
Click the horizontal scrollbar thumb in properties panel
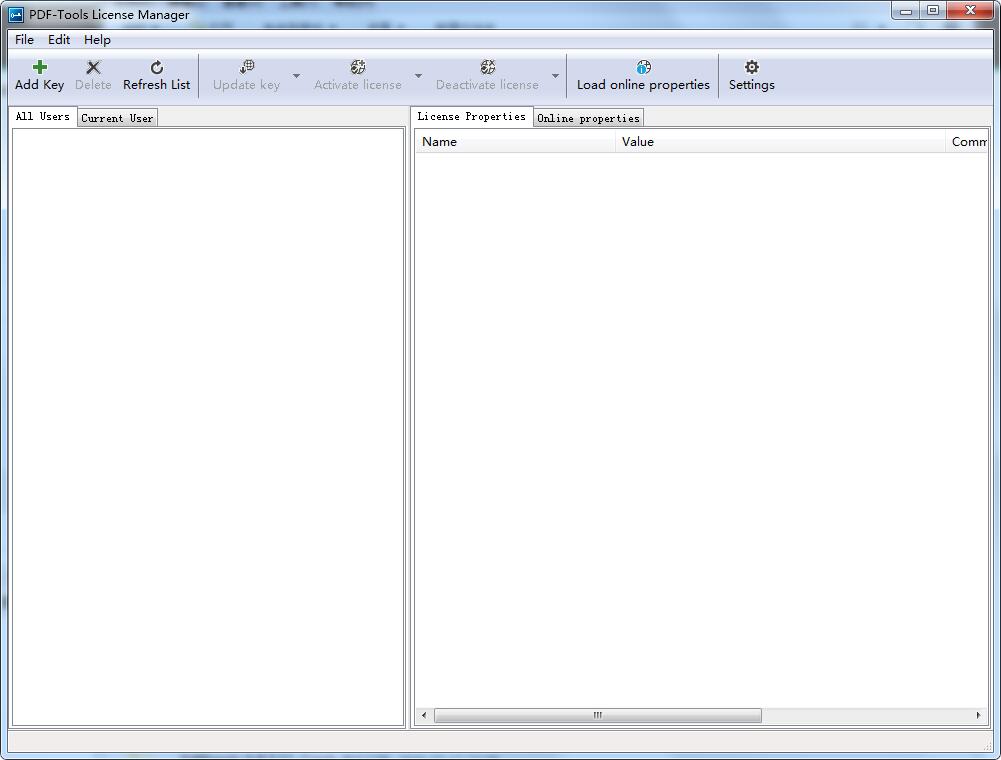(598, 715)
